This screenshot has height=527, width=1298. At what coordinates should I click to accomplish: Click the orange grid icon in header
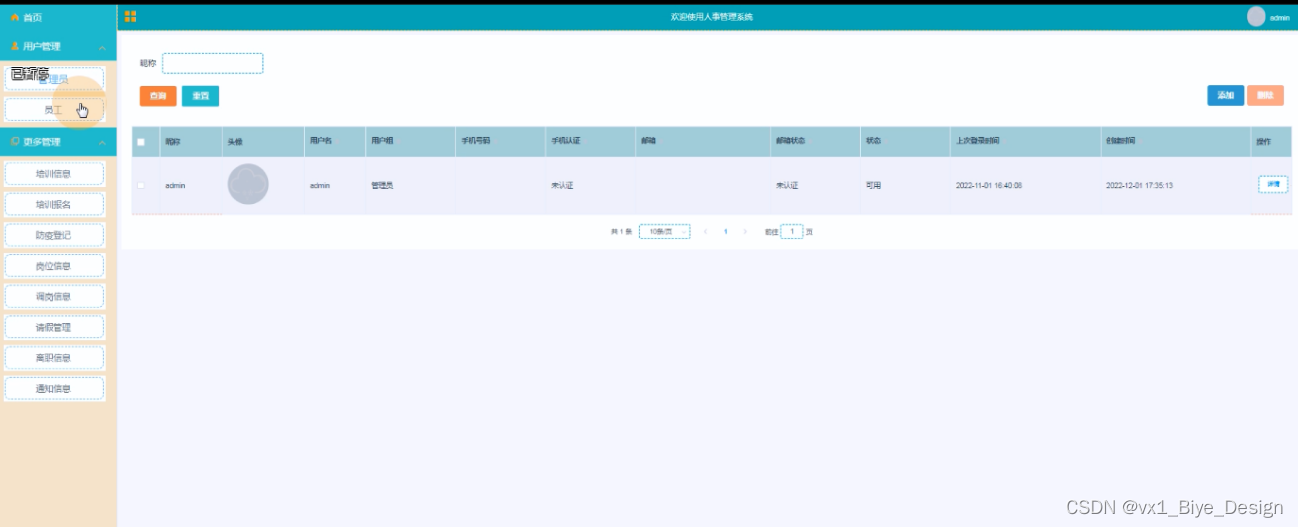tap(130, 16)
